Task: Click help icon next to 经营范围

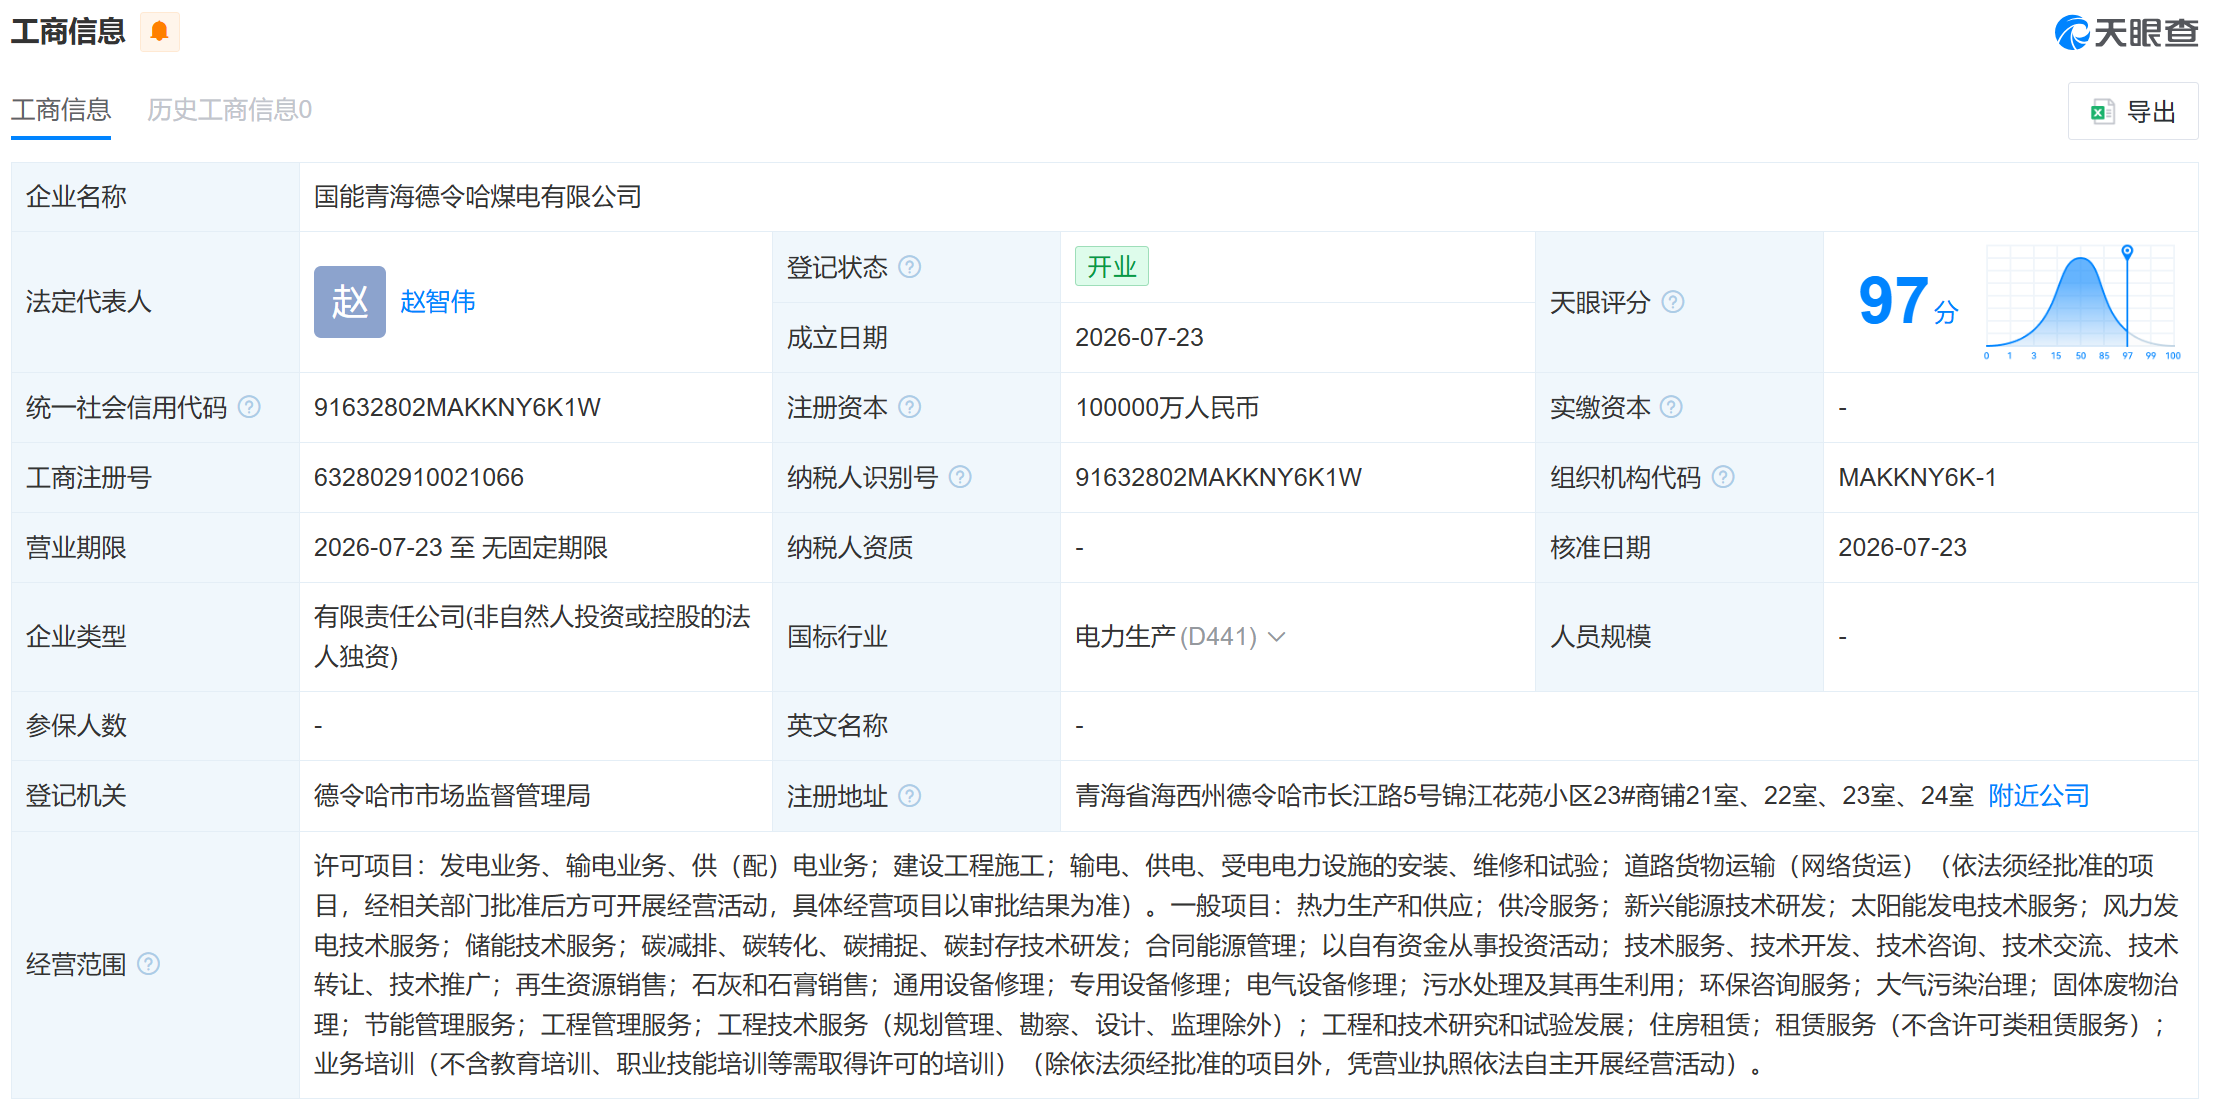Action: [x=149, y=964]
